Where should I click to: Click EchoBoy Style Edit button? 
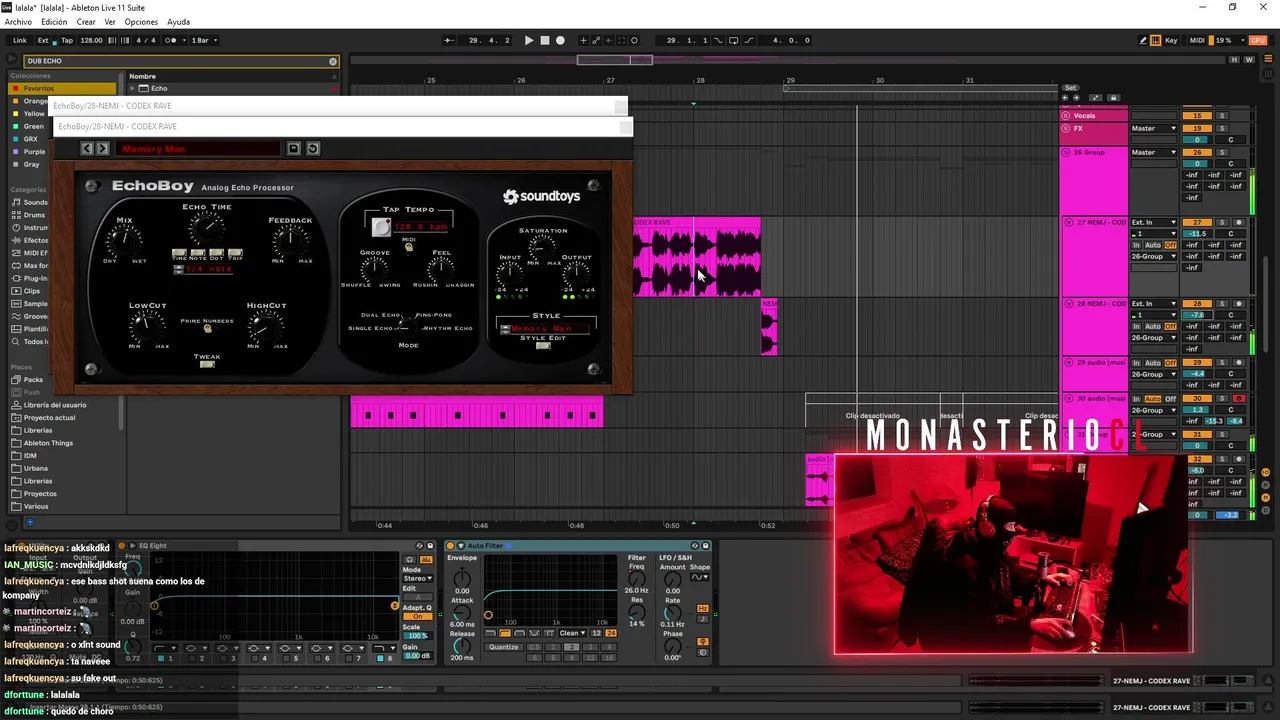543,346
